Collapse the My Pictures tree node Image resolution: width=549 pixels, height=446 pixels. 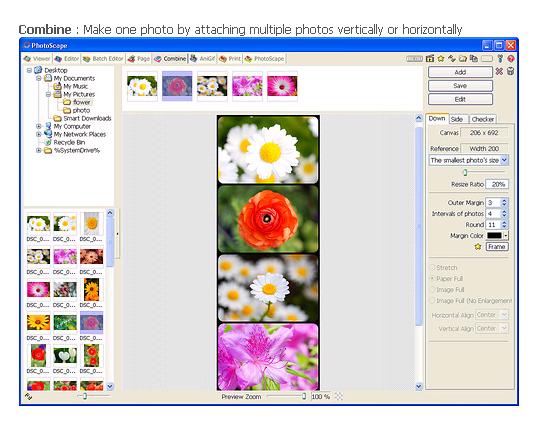pyautogui.click(x=48, y=94)
